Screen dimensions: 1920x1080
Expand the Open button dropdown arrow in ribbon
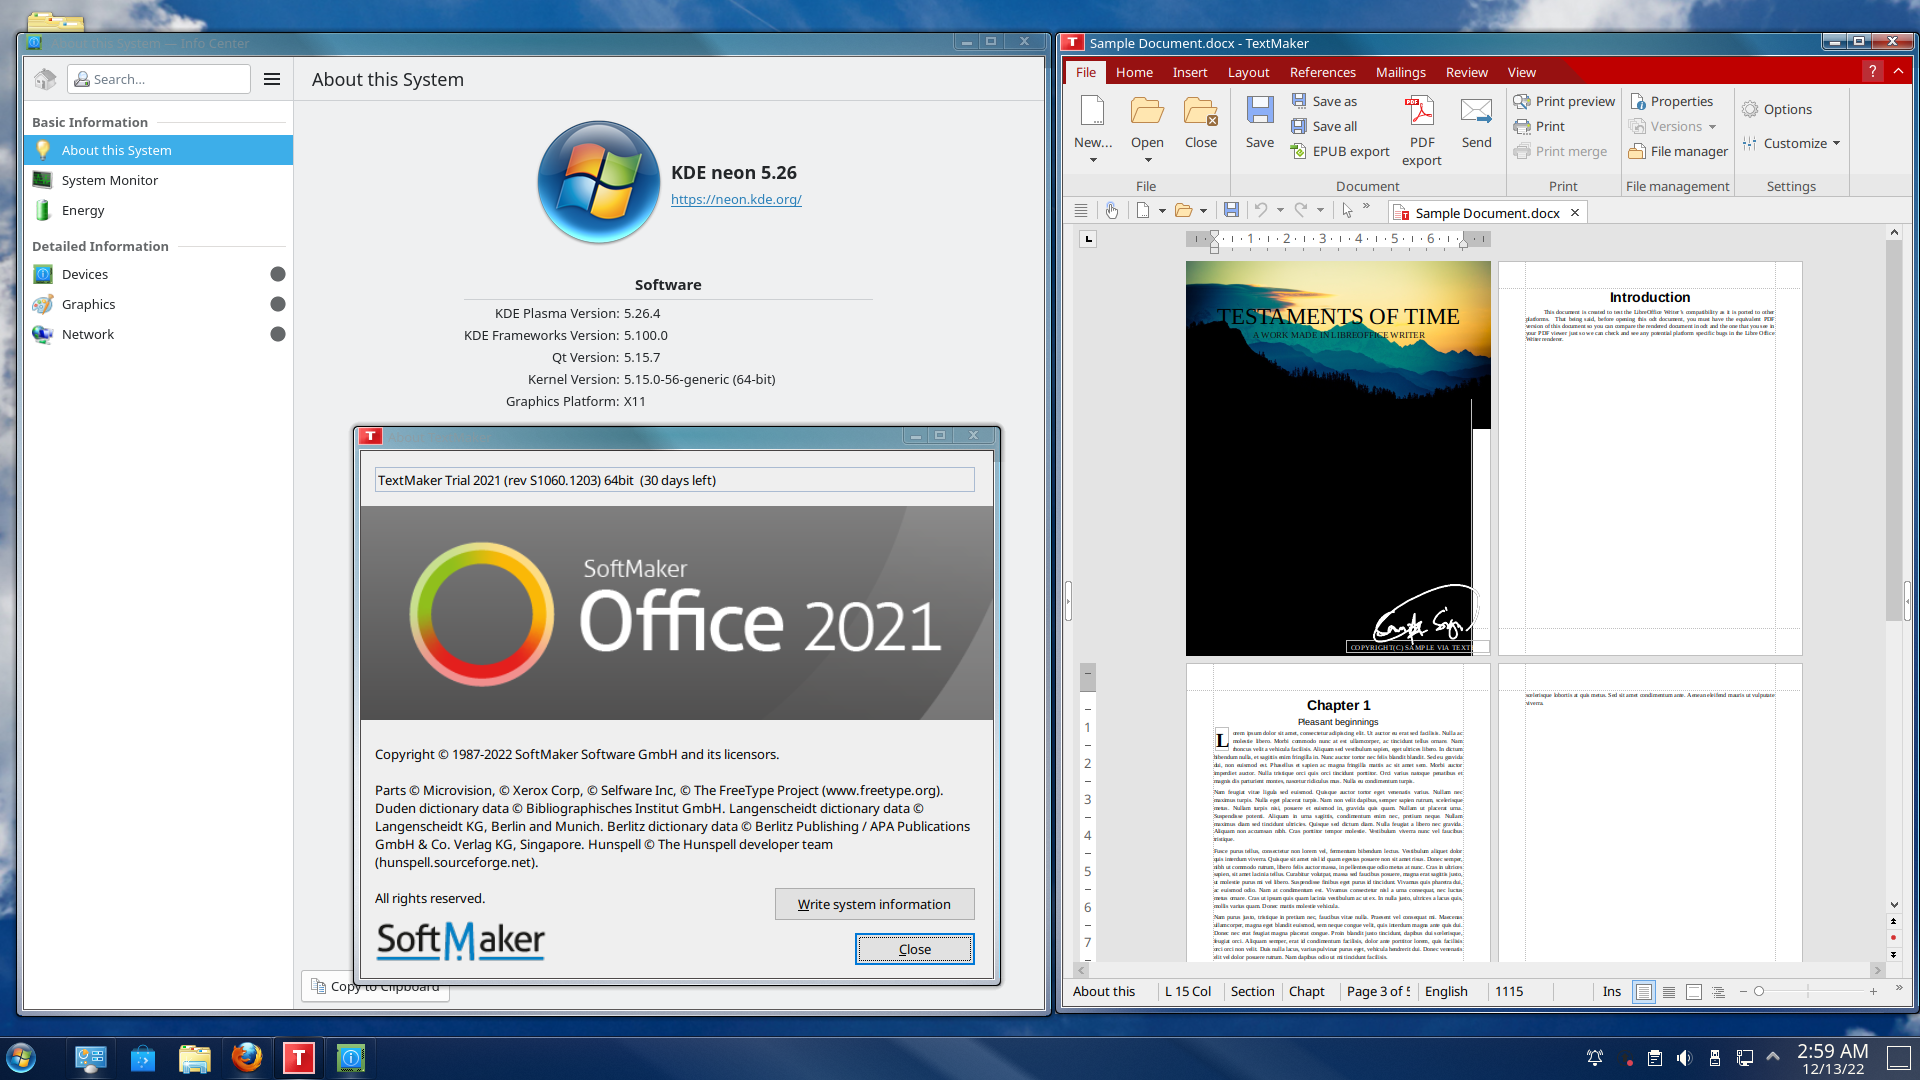(x=1148, y=160)
